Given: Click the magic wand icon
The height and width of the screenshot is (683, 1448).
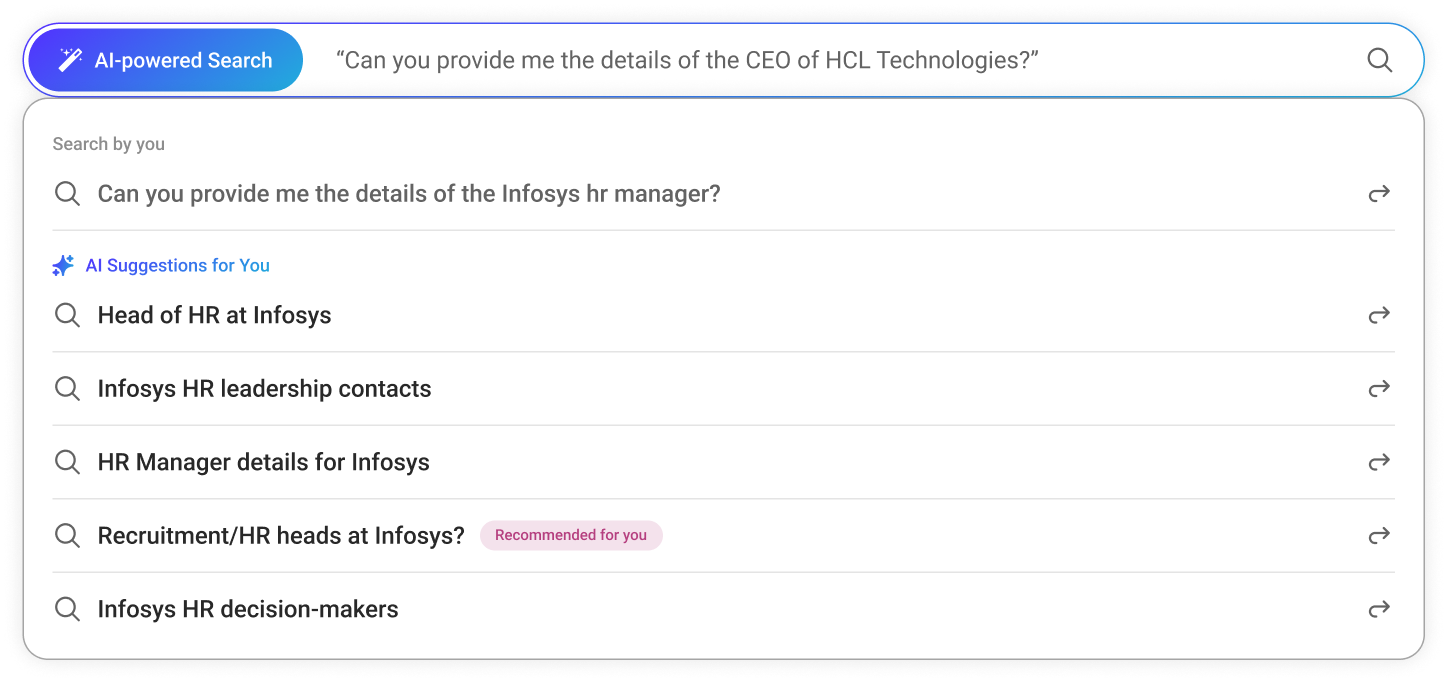Looking at the screenshot, I should coord(70,60).
